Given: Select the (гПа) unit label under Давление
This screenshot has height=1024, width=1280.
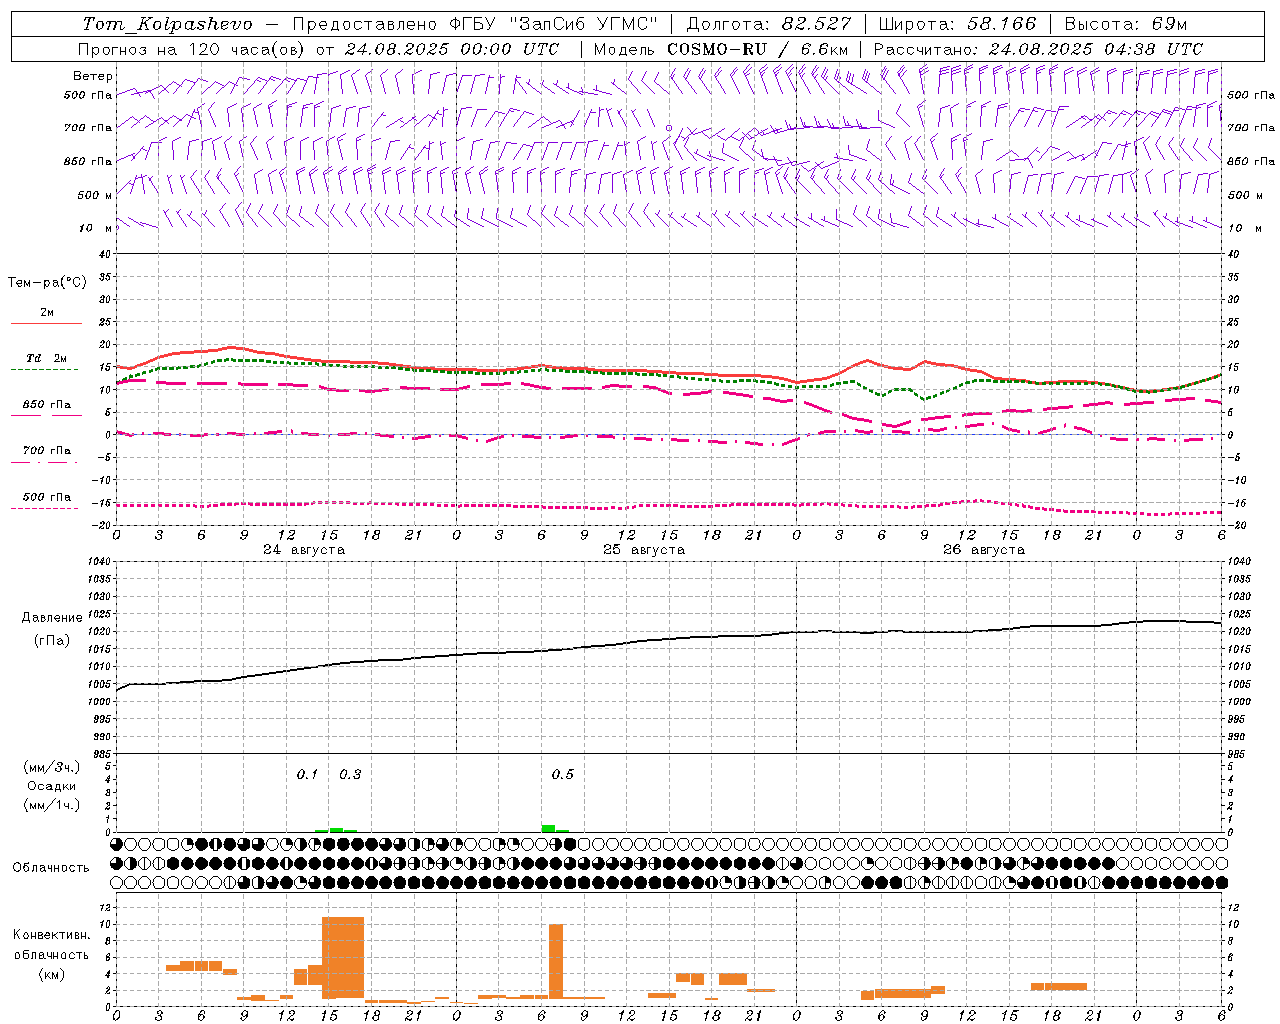Looking at the screenshot, I should point(50,641).
